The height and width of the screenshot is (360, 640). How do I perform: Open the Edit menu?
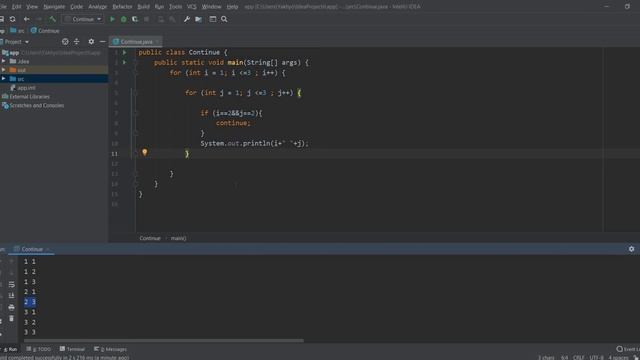(16, 7)
